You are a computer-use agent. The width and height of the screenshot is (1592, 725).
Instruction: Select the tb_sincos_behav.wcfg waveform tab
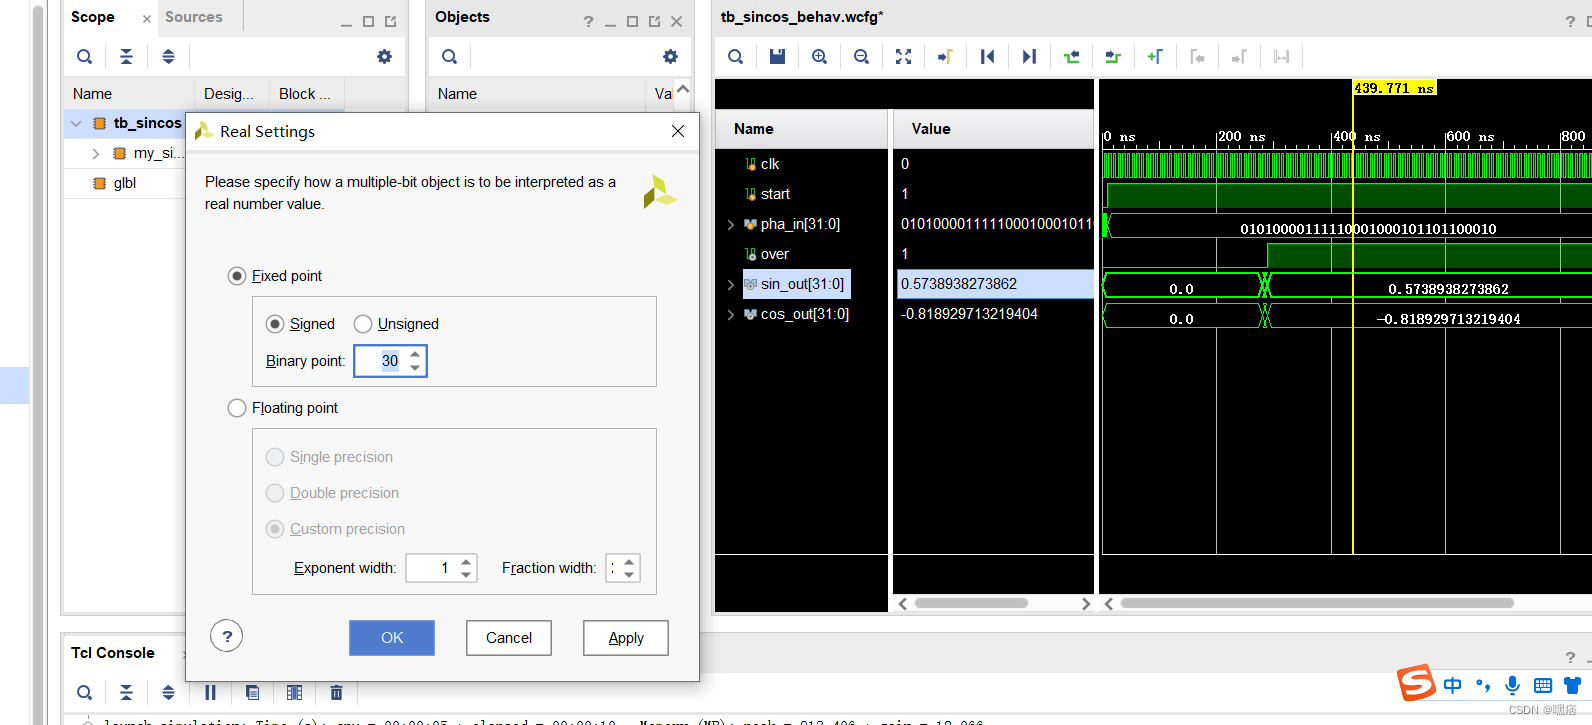[802, 17]
